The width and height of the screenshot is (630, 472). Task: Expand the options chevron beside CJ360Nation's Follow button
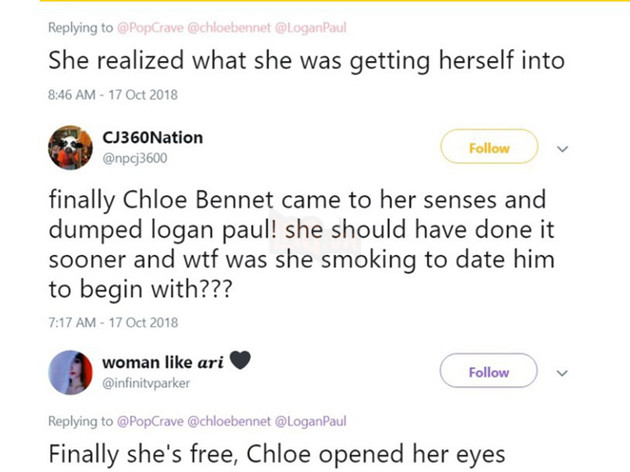561,149
